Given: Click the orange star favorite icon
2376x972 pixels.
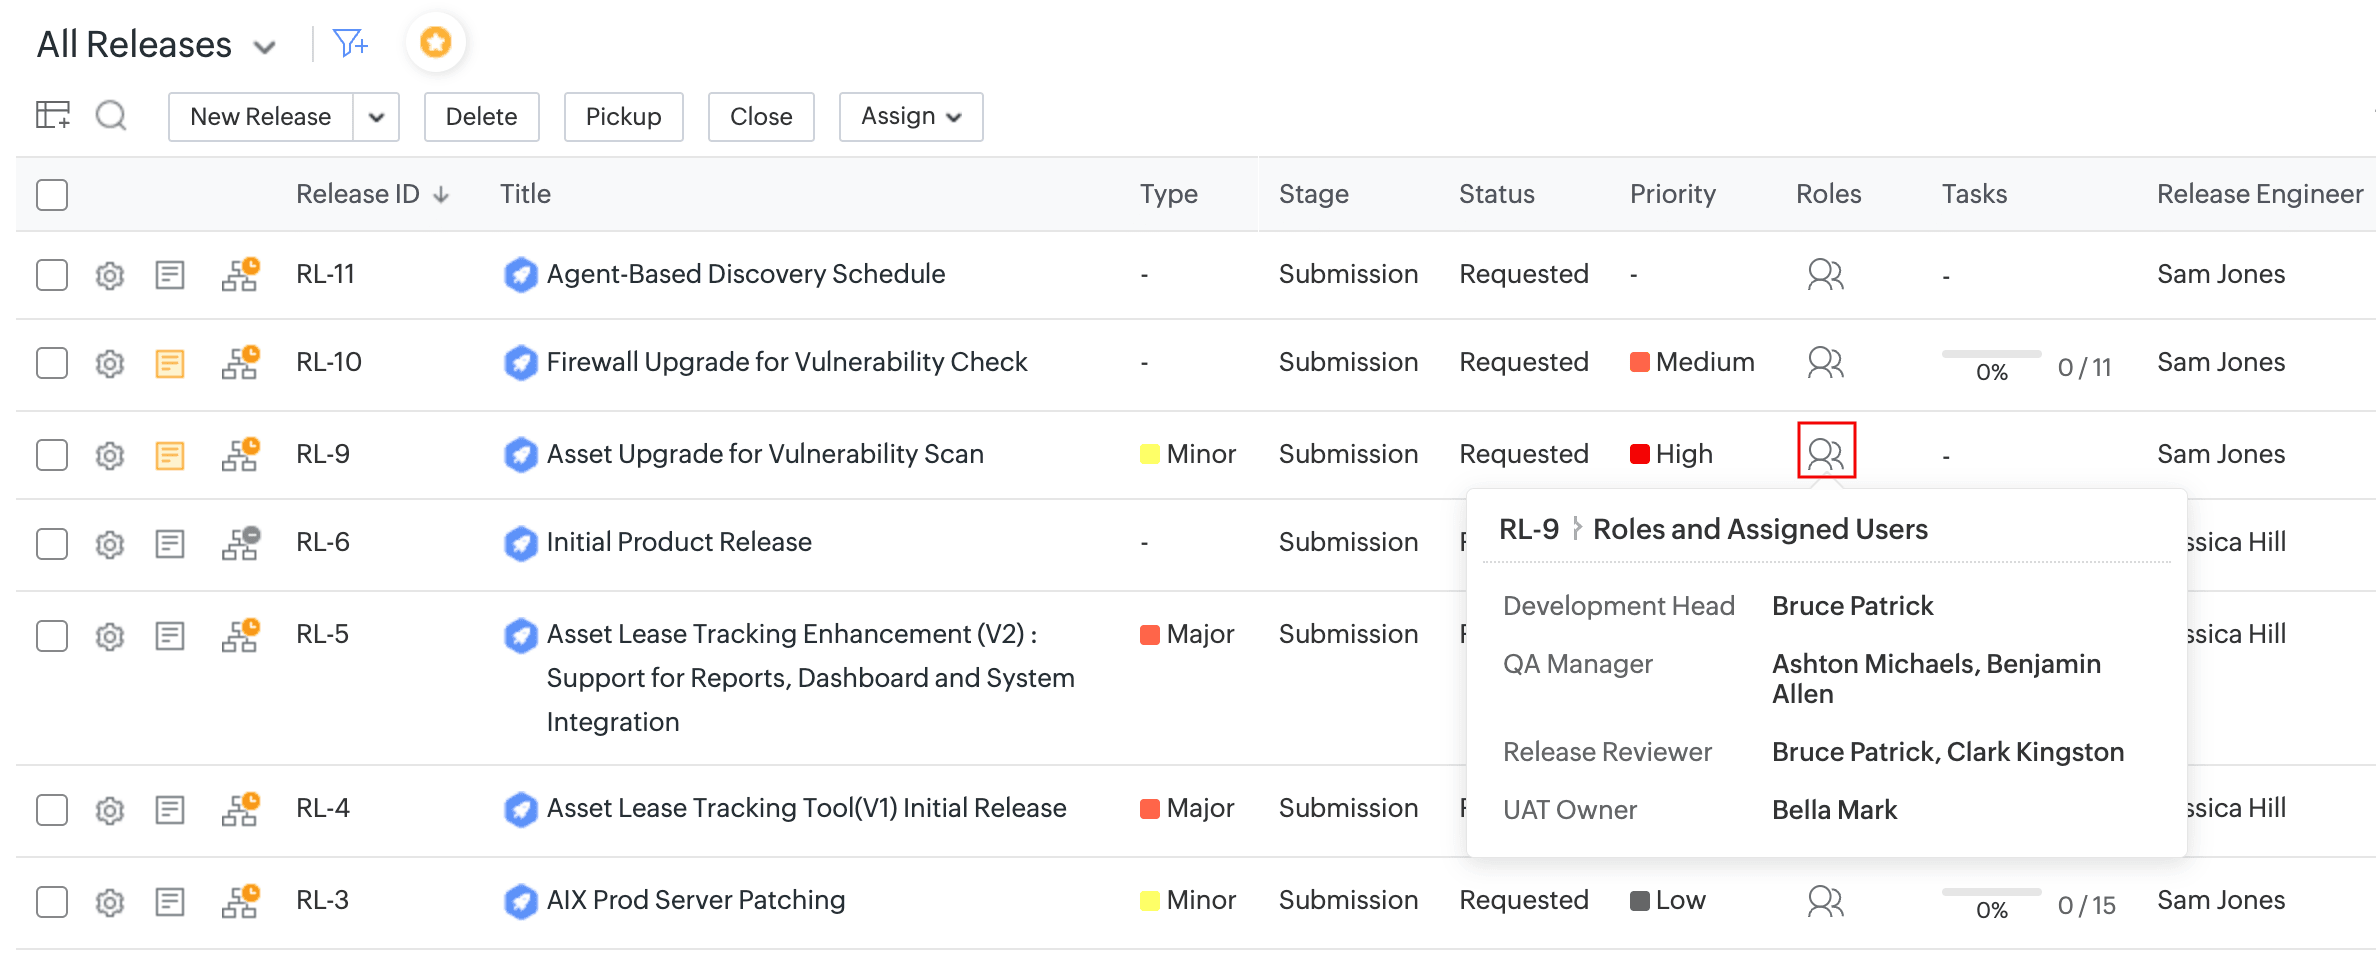Looking at the screenshot, I should point(435,43).
